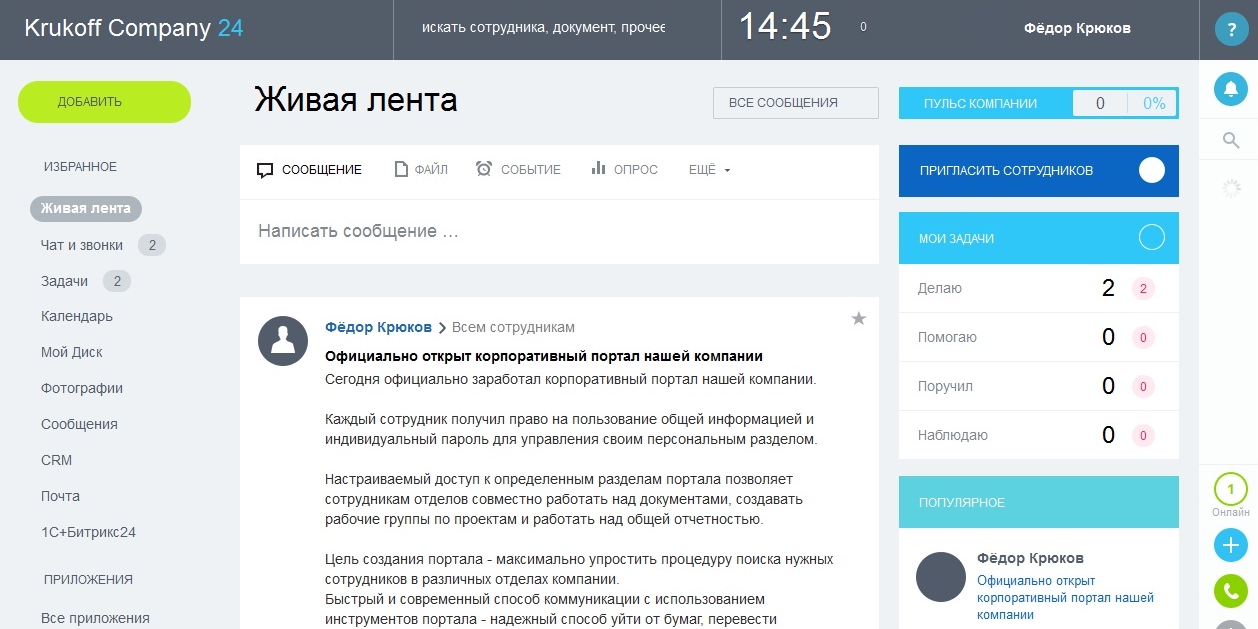Click the circle icon in My Tasks header

click(x=1152, y=237)
